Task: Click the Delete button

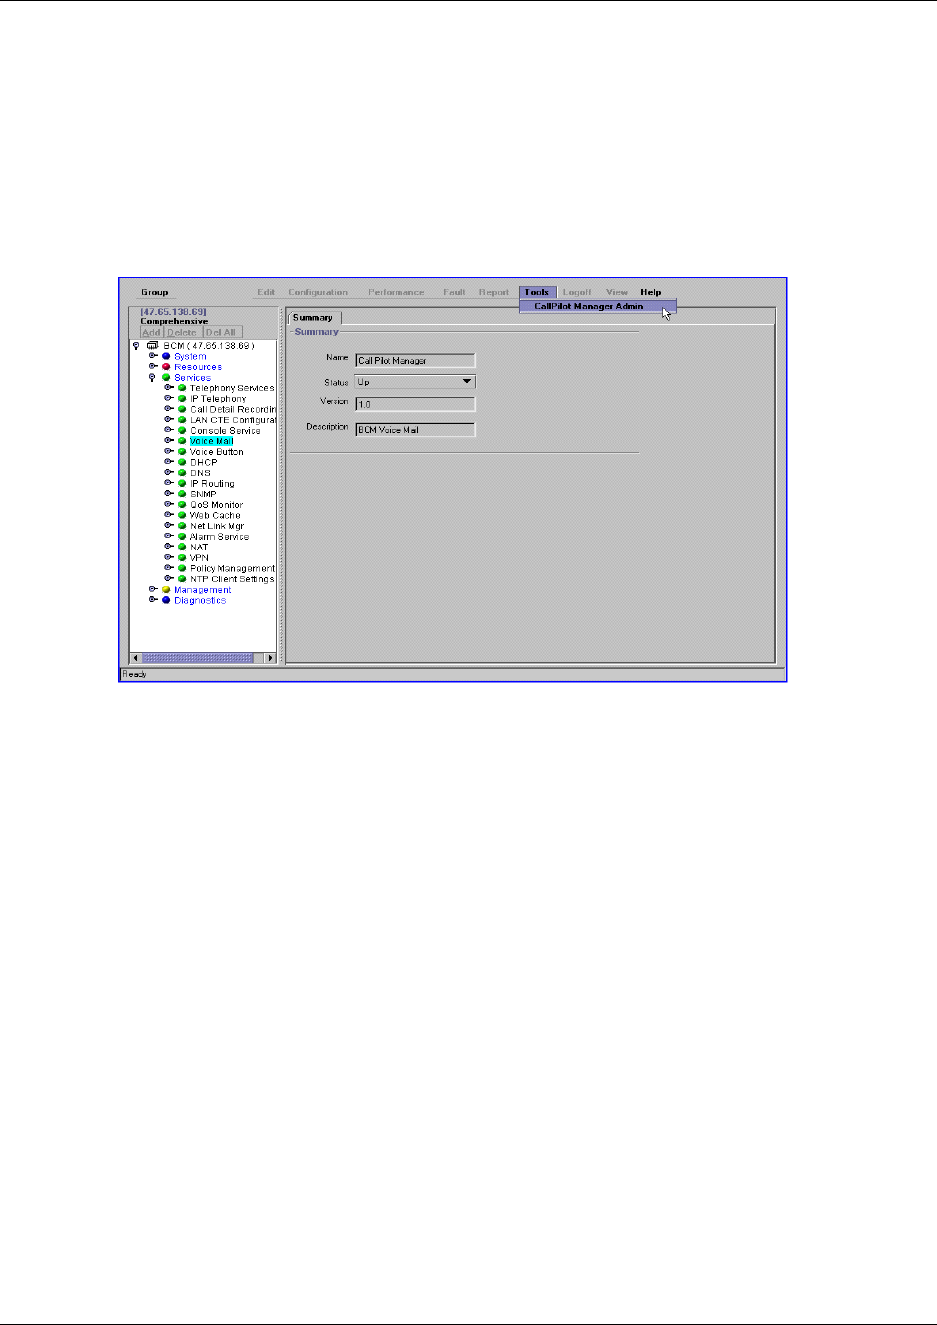Action: 183,333
